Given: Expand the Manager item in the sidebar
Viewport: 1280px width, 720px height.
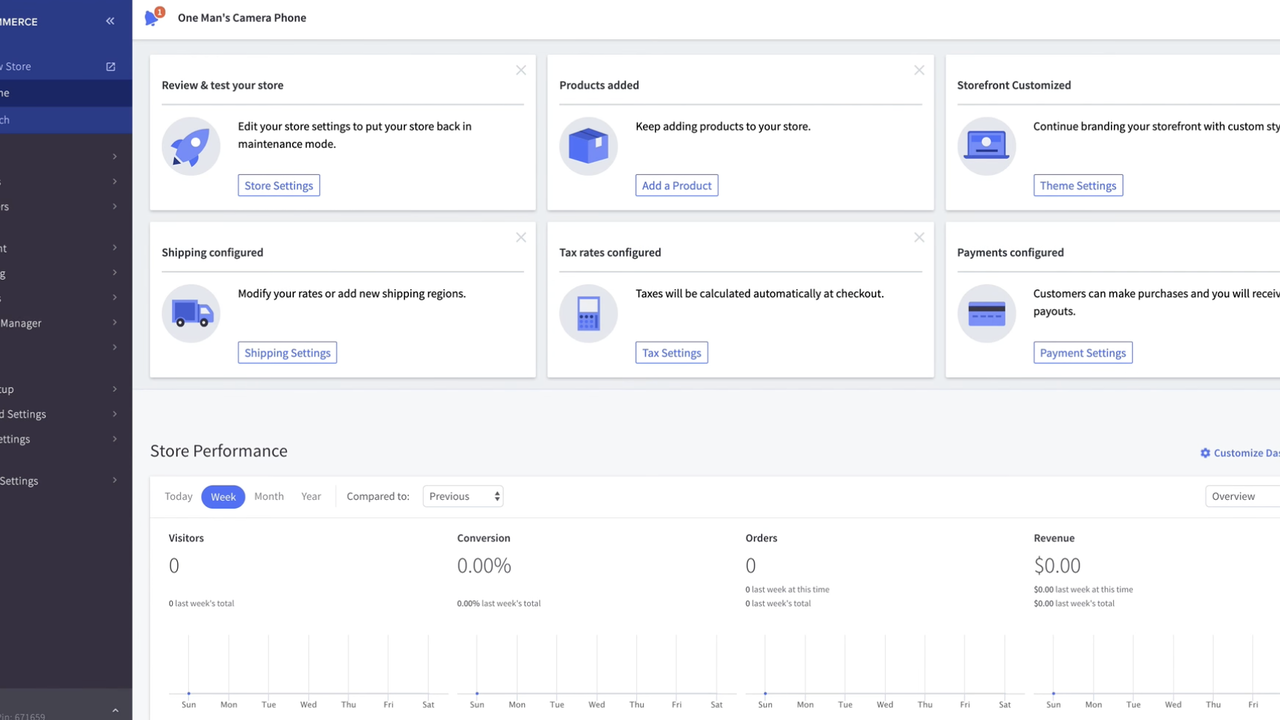Looking at the screenshot, I should pos(60,322).
